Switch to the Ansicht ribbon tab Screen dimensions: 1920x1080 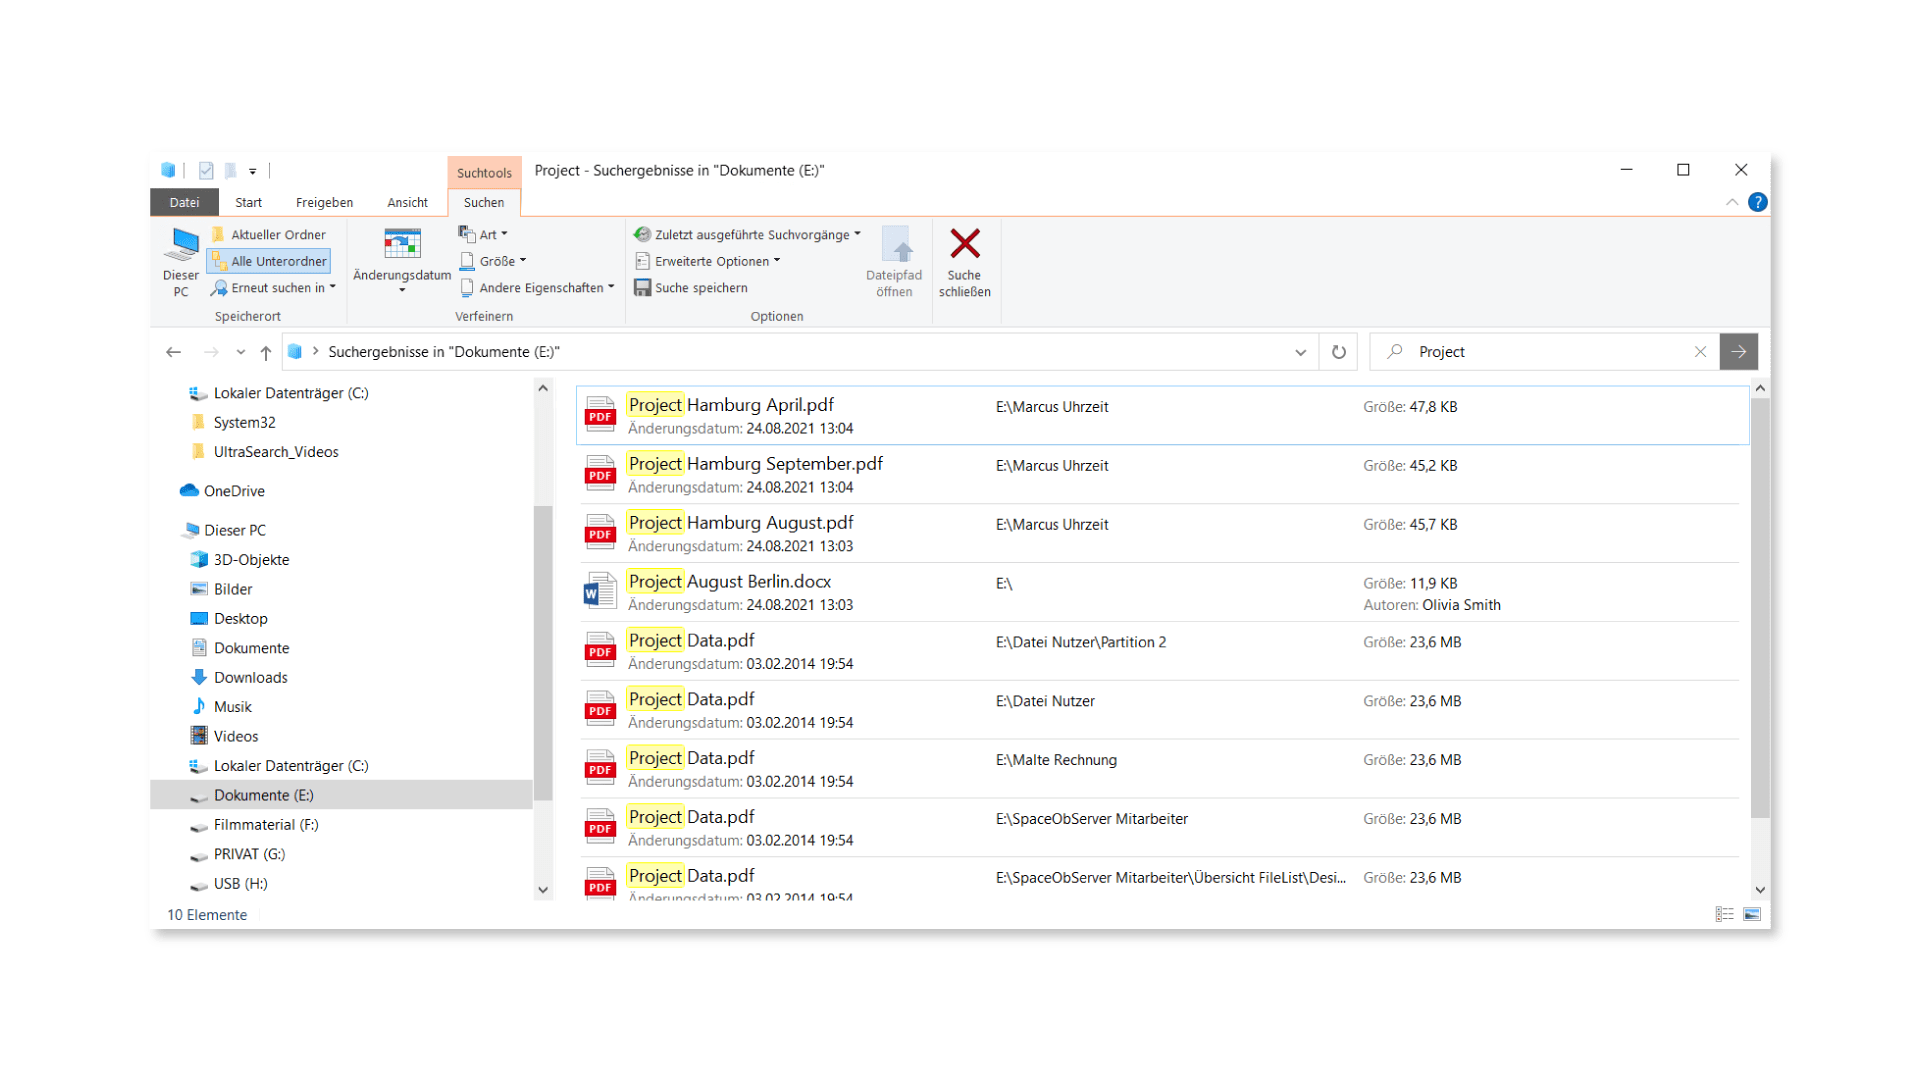click(408, 202)
